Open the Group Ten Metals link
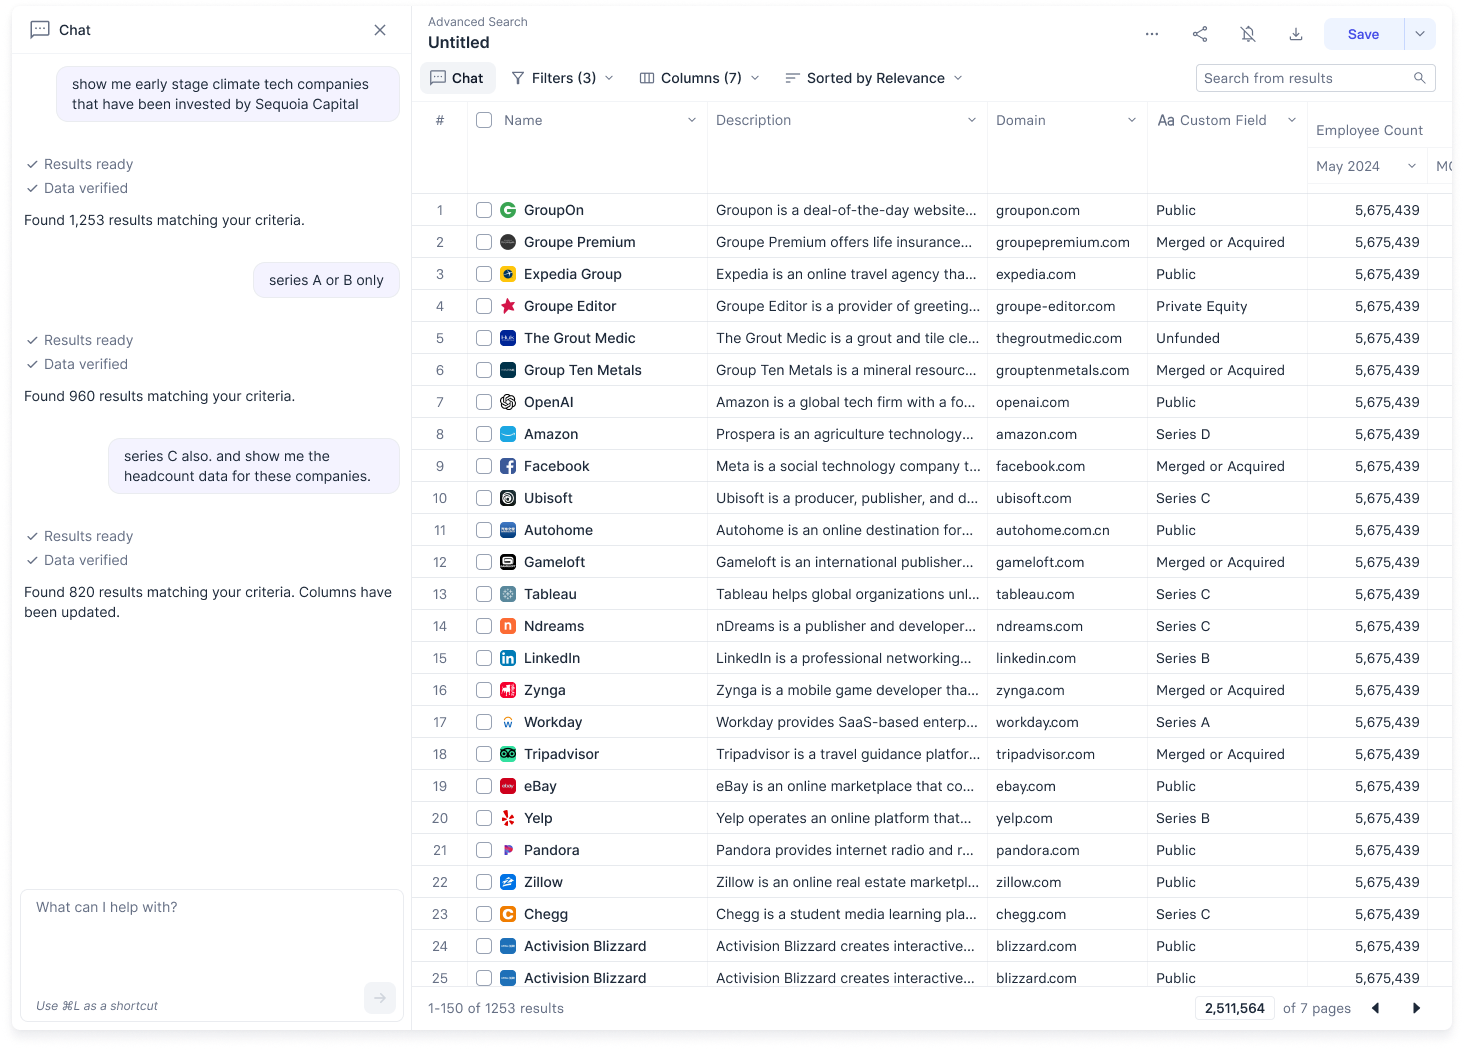1464x1050 pixels. [x=583, y=370]
